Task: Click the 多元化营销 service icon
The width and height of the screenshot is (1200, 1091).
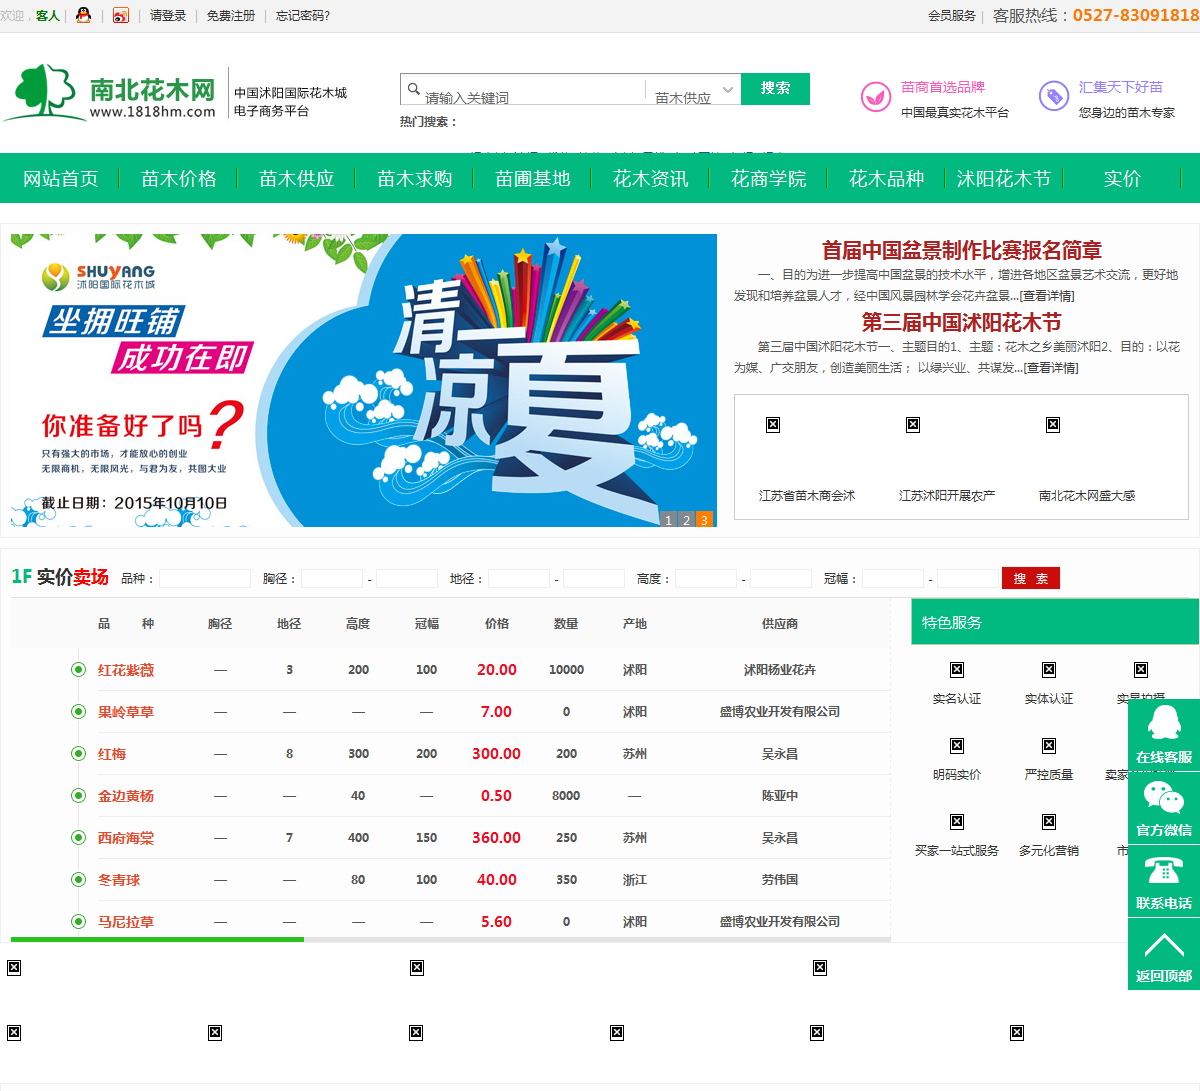Action: click(x=1049, y=822)
